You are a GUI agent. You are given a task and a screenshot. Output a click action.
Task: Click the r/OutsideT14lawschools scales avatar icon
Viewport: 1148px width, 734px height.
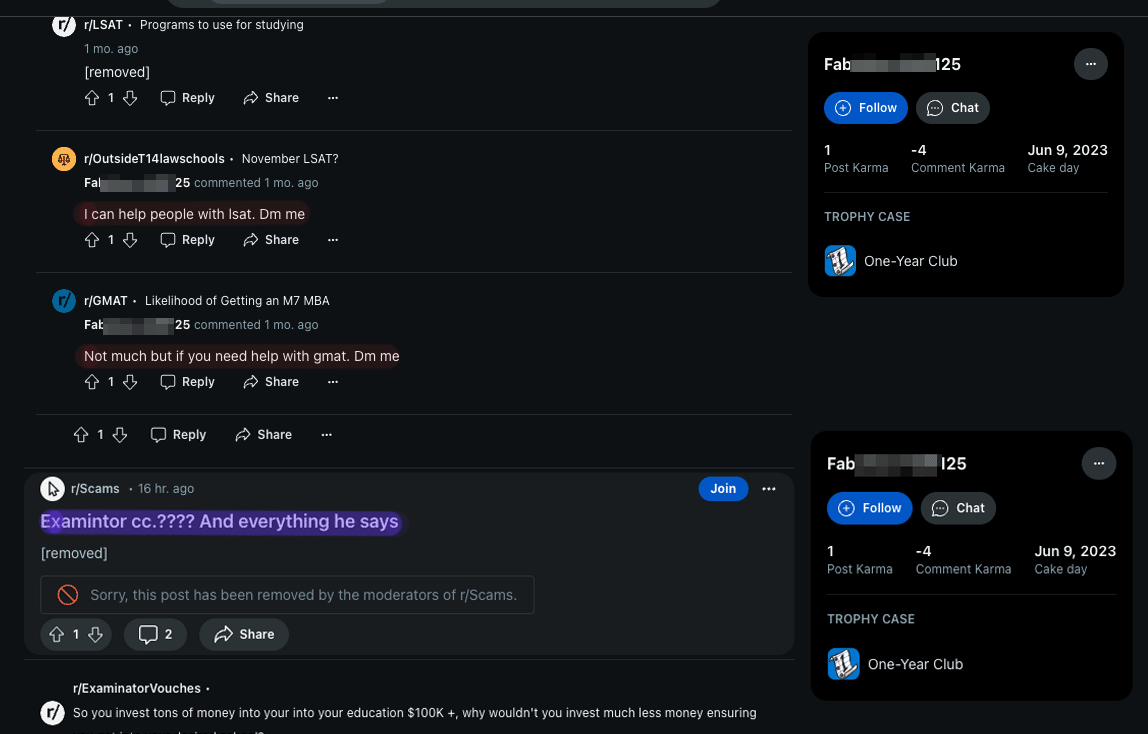(64, 159)
